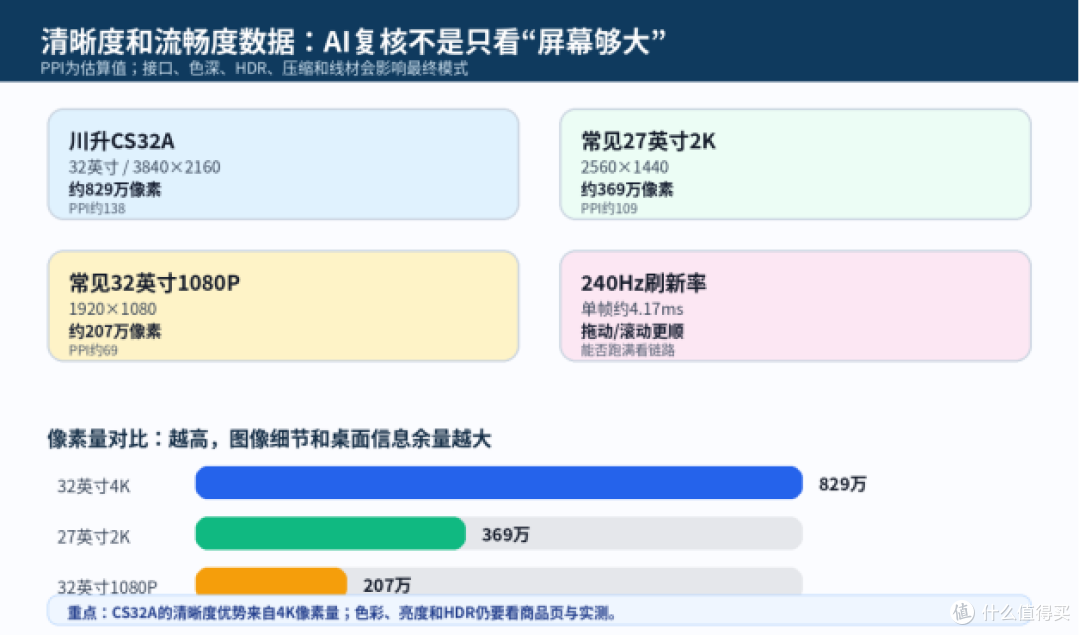Image resolution: width=1080 pixels, height=635 pixels.
Task: Click "PPI约69" value
Action: (x=93, y=350)
